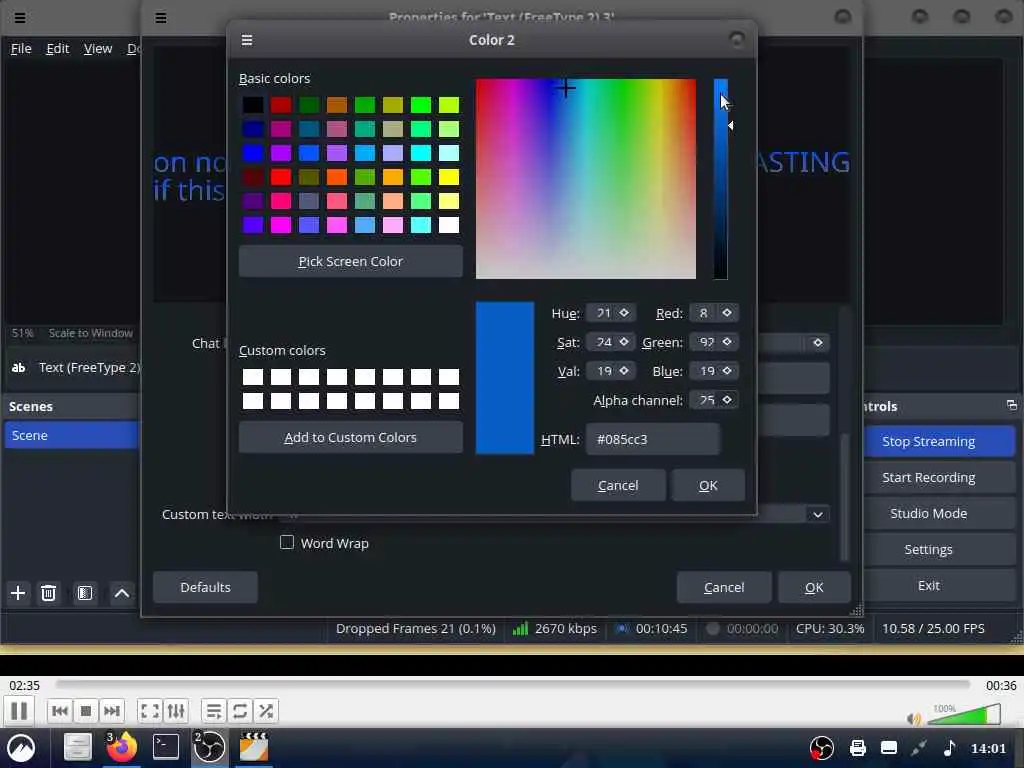Screen dimensions: 1024x768
Task: Toggle loop mode in the video player
Action: click(x=240, y=711)
